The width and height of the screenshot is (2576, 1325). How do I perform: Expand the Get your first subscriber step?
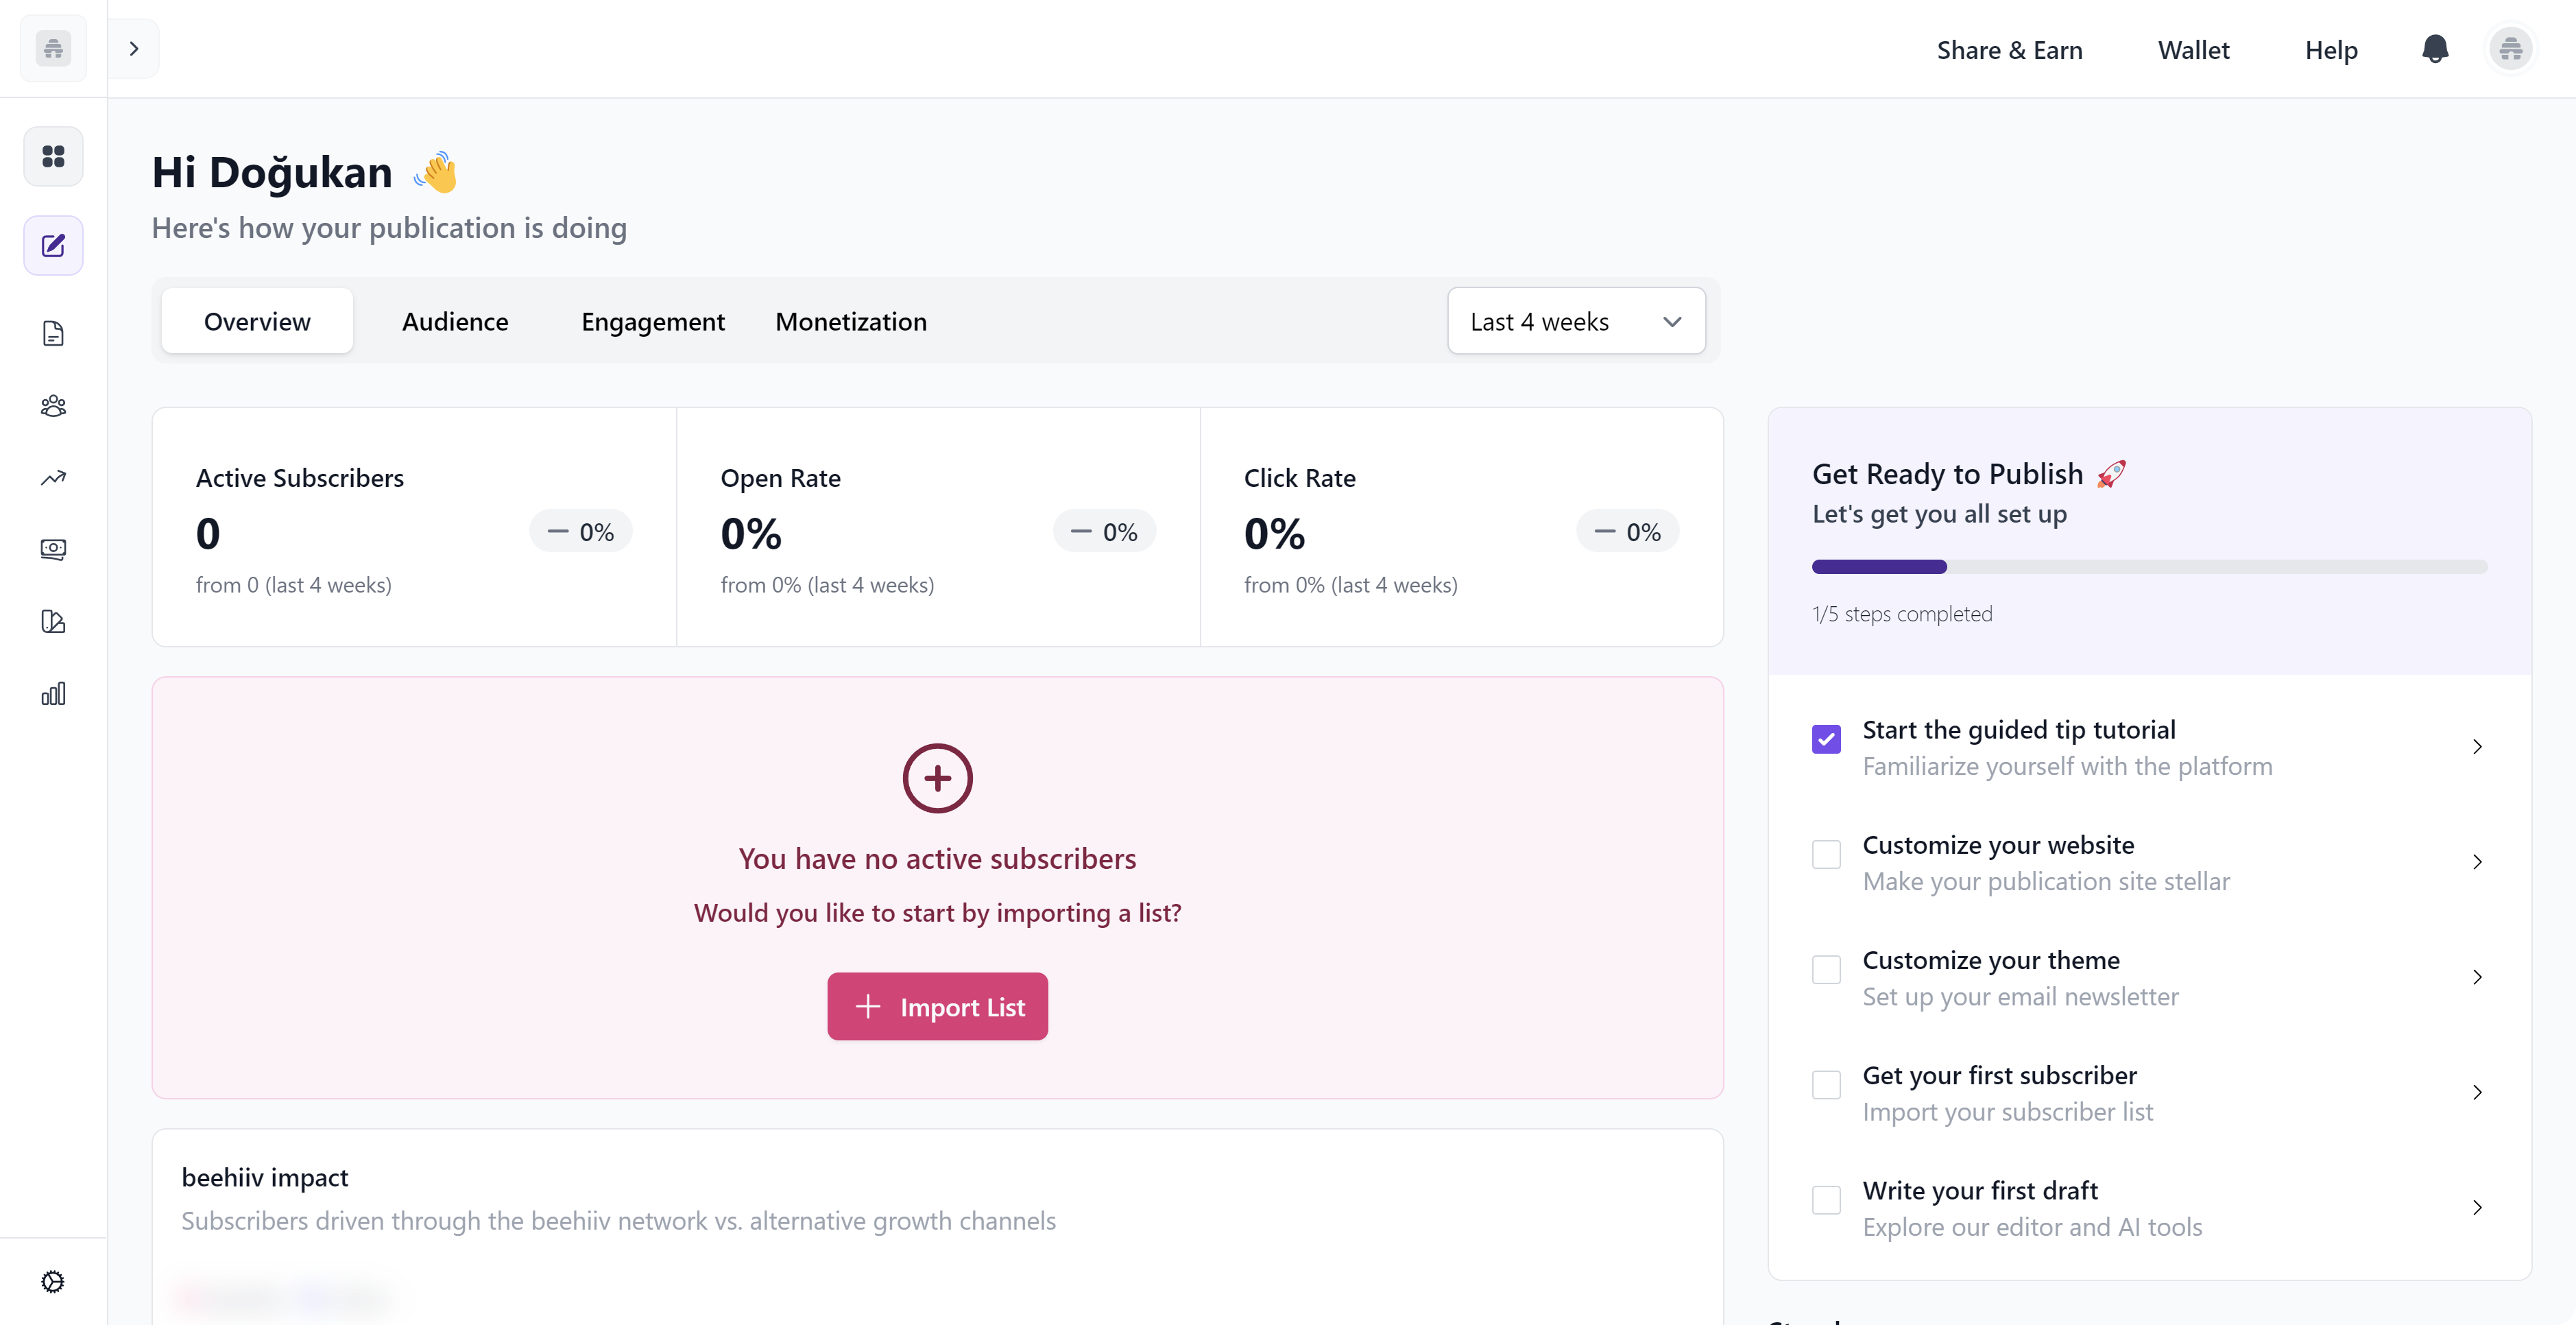tap(2477, 1092)
